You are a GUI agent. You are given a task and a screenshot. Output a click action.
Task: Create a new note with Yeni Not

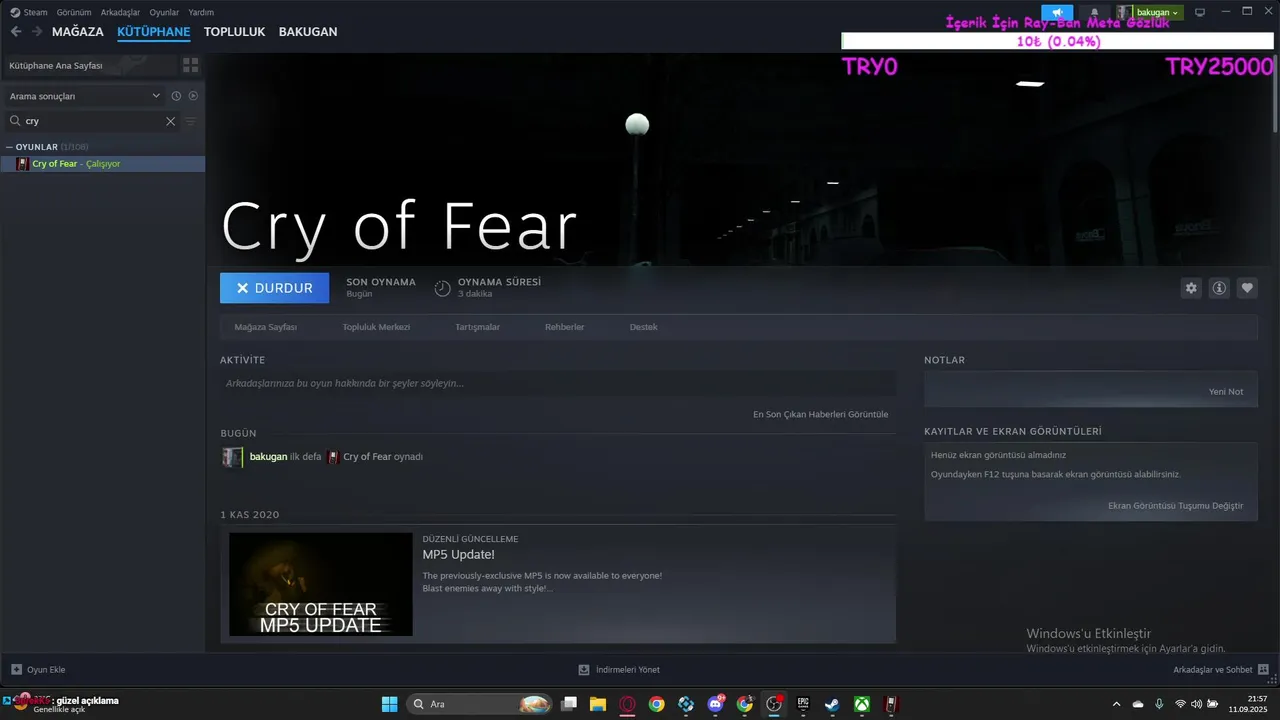[x=1226, y=392]
